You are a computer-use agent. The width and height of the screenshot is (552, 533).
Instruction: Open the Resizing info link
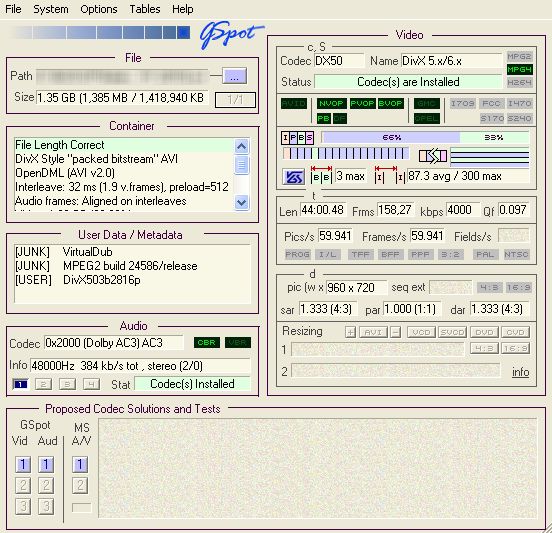(x=520, y=372)
